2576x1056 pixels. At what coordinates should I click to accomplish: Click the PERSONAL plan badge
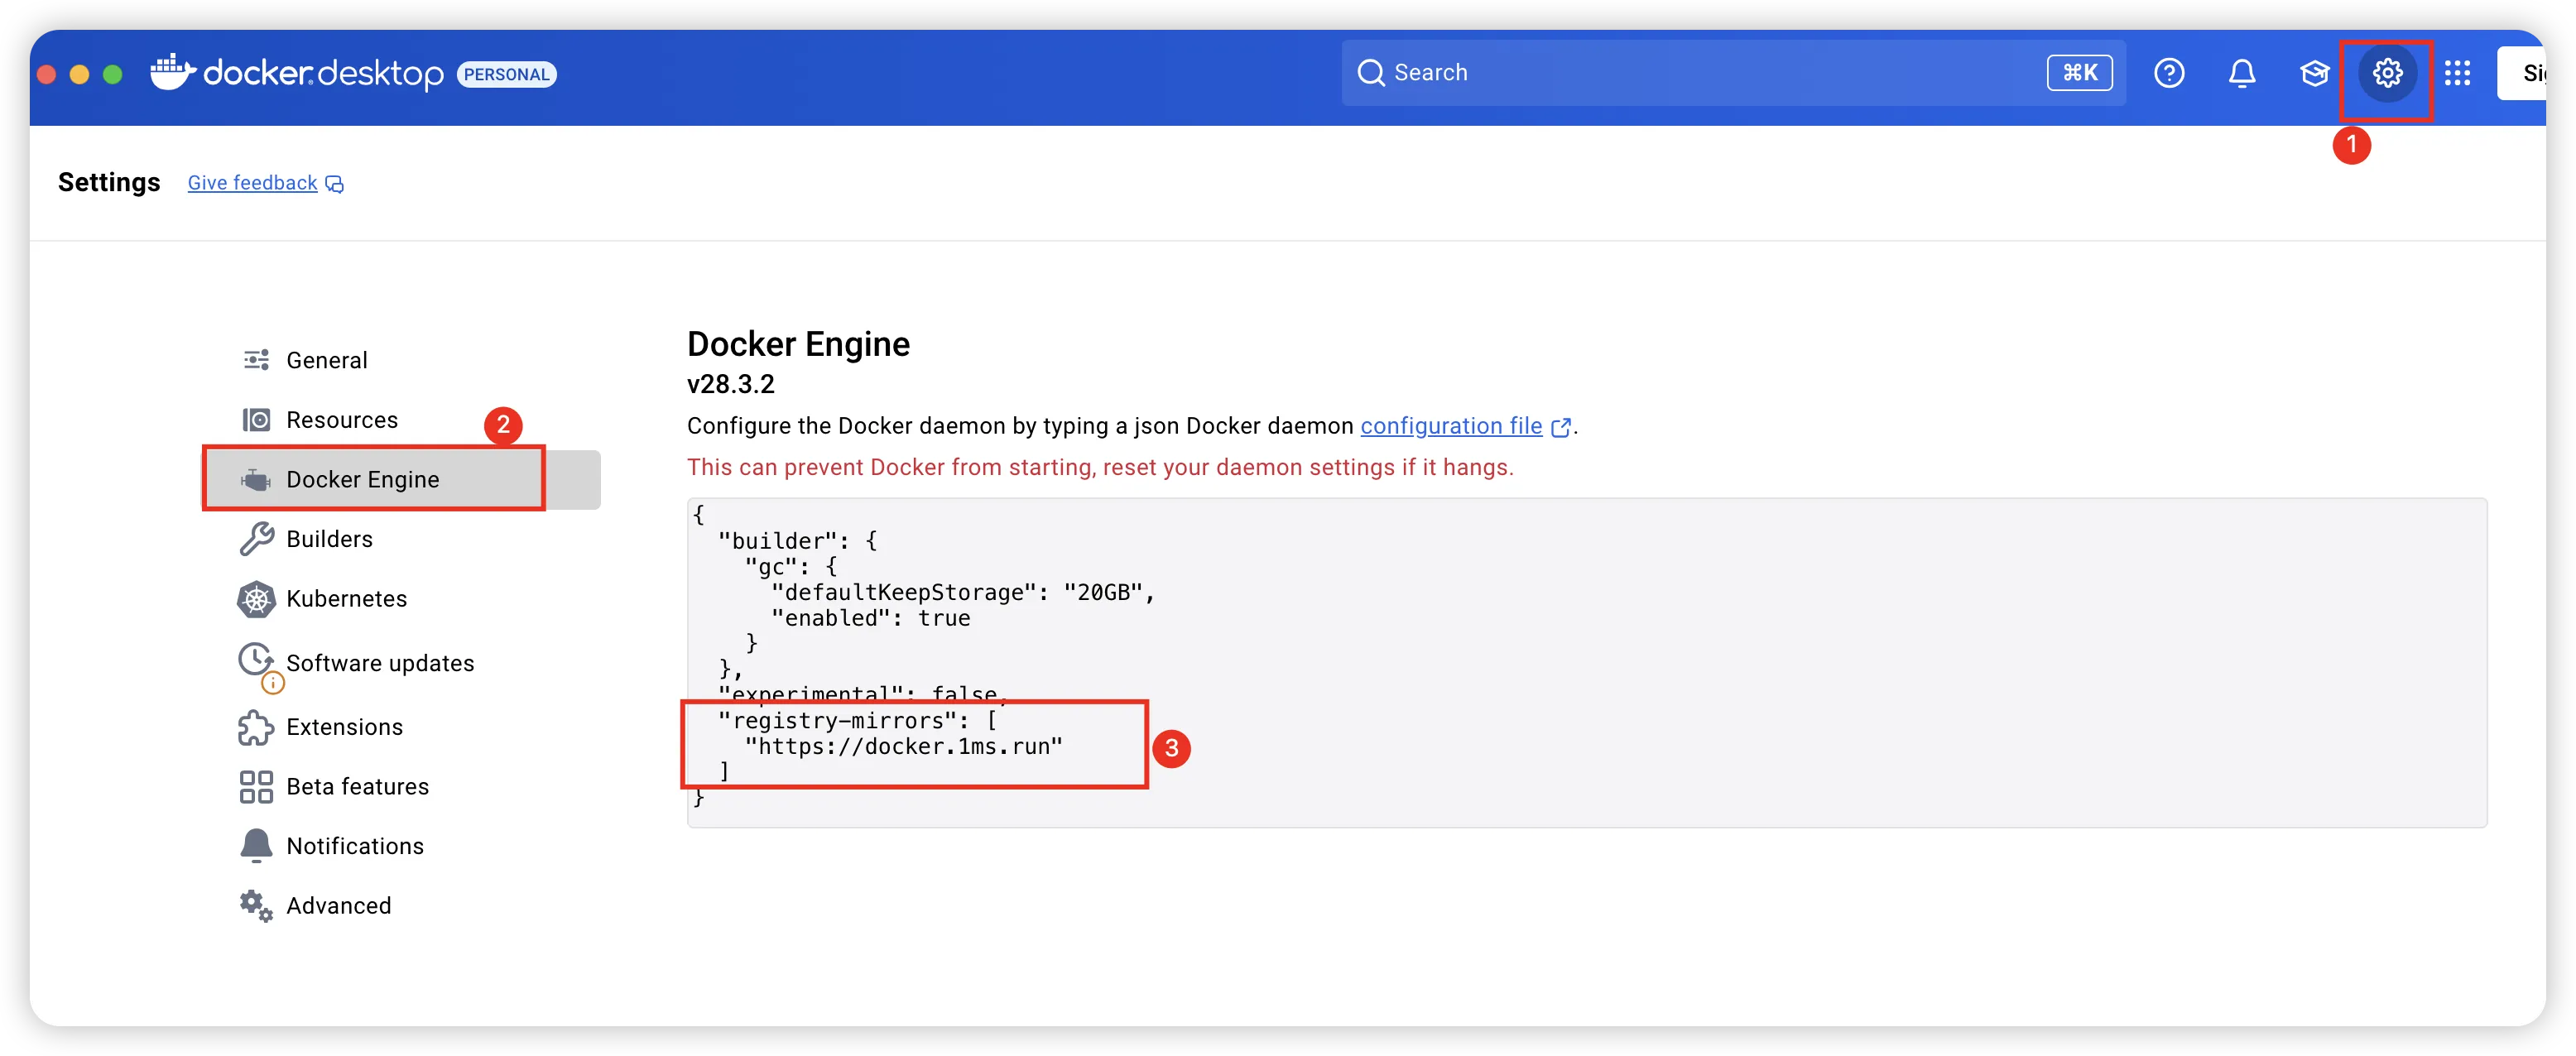[507, 74]
